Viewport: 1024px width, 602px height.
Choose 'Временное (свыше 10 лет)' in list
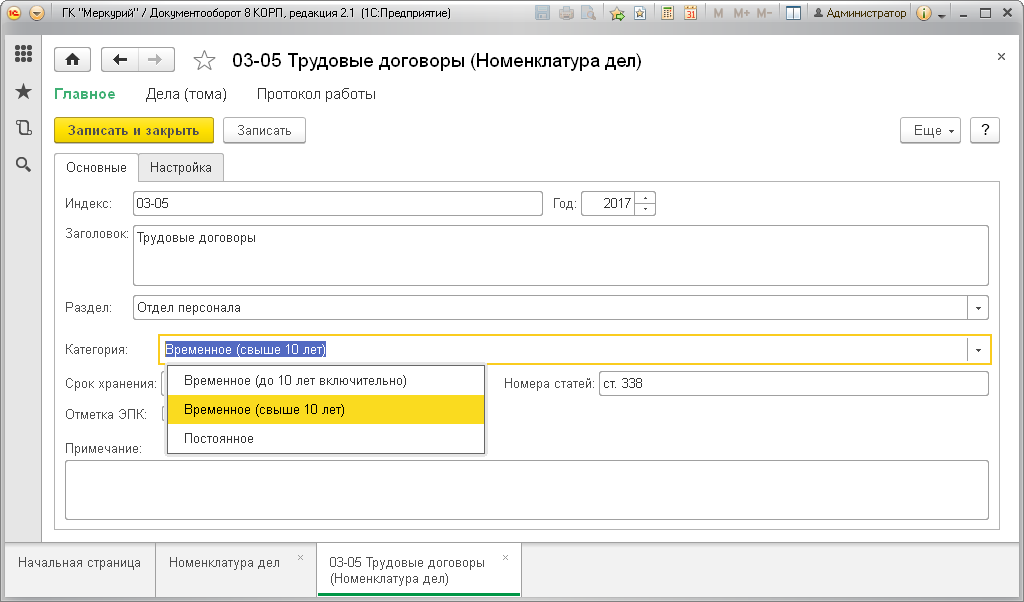[326, 409]
